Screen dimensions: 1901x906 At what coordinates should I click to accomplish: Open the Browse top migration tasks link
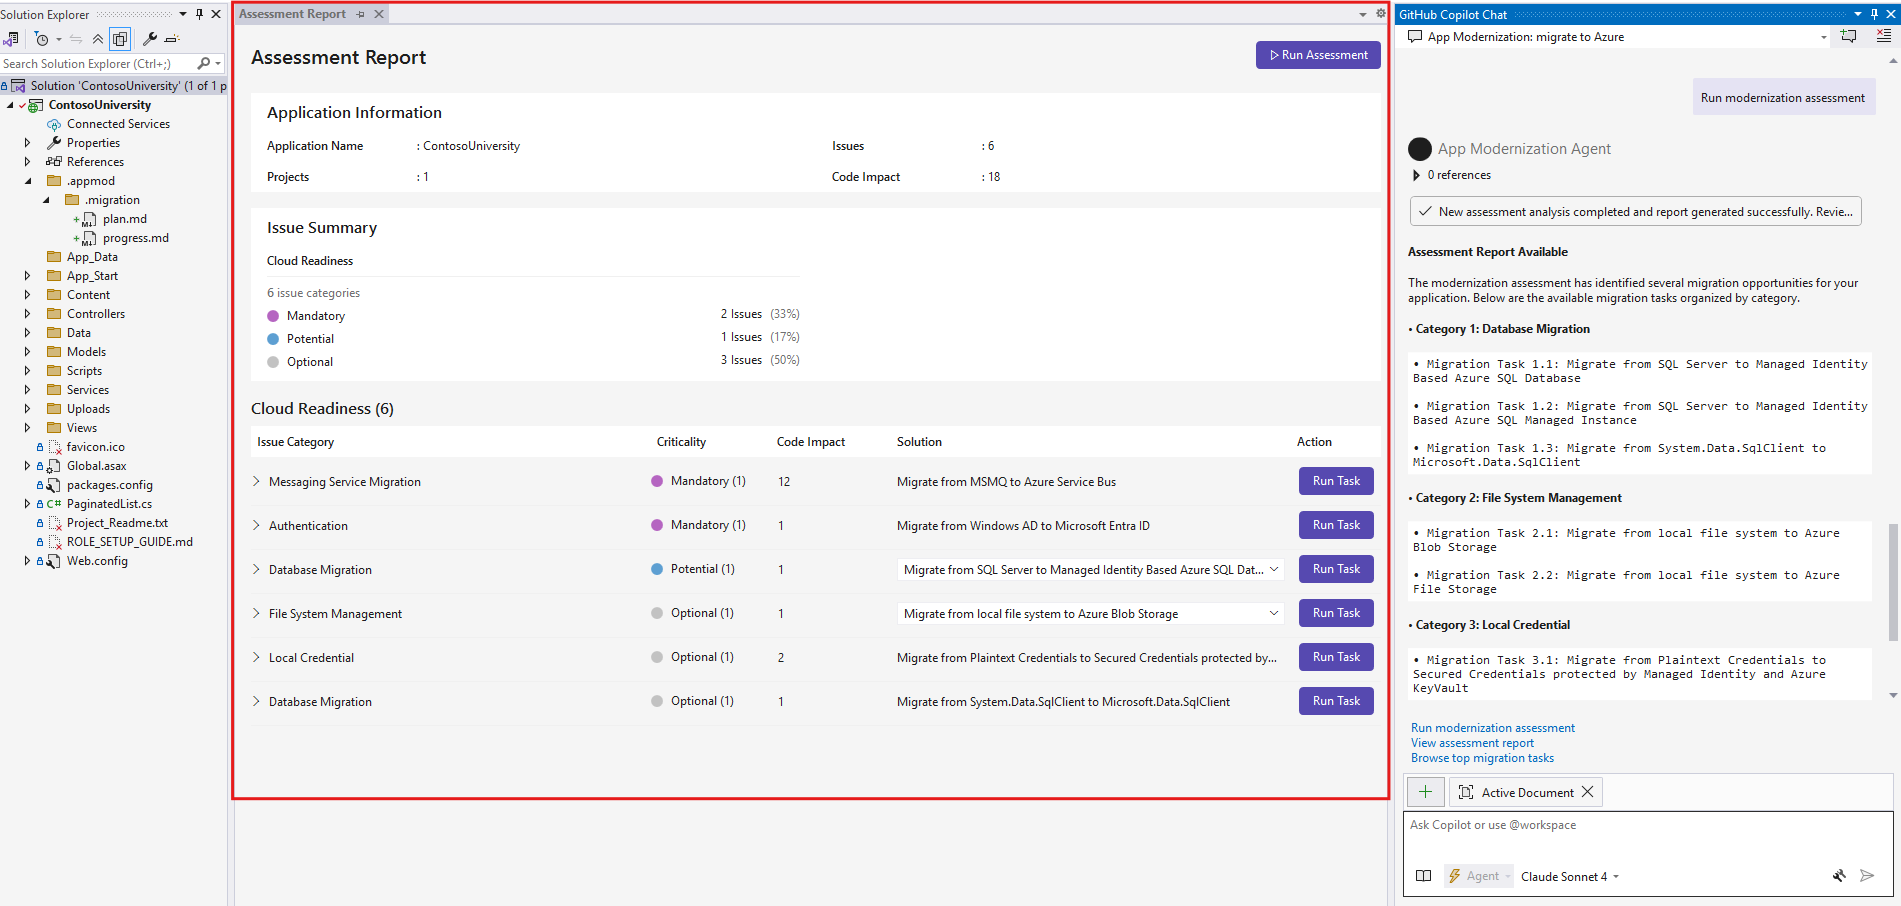click(x=1482, y=757)
